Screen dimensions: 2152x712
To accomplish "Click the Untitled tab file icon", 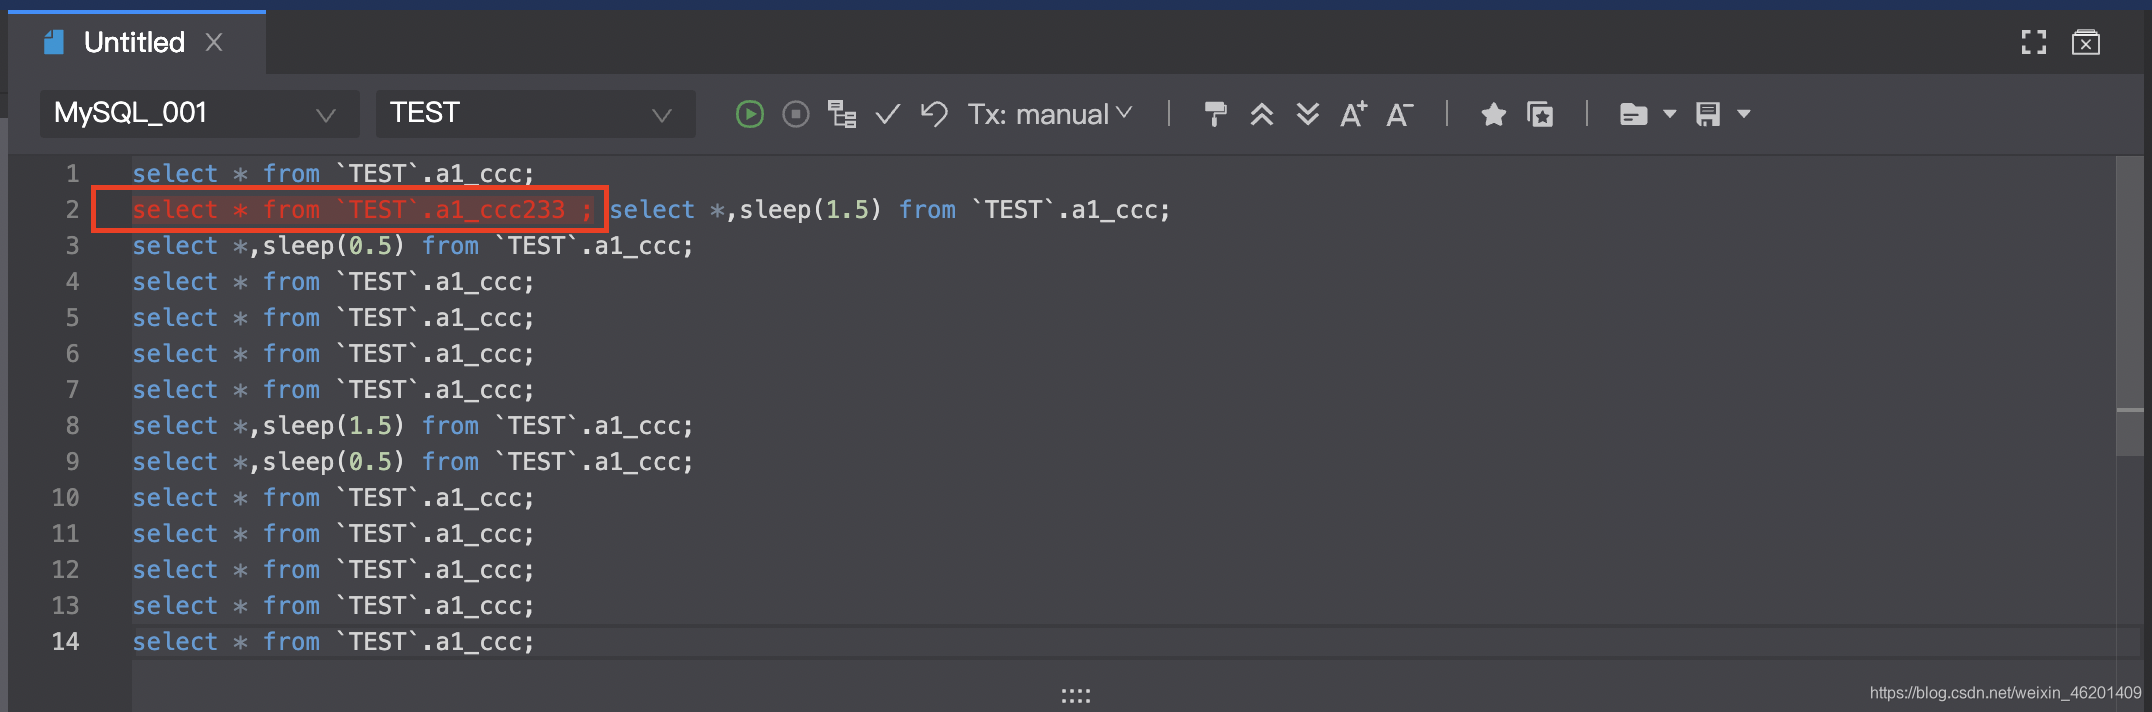I will [x=54, y=42].
